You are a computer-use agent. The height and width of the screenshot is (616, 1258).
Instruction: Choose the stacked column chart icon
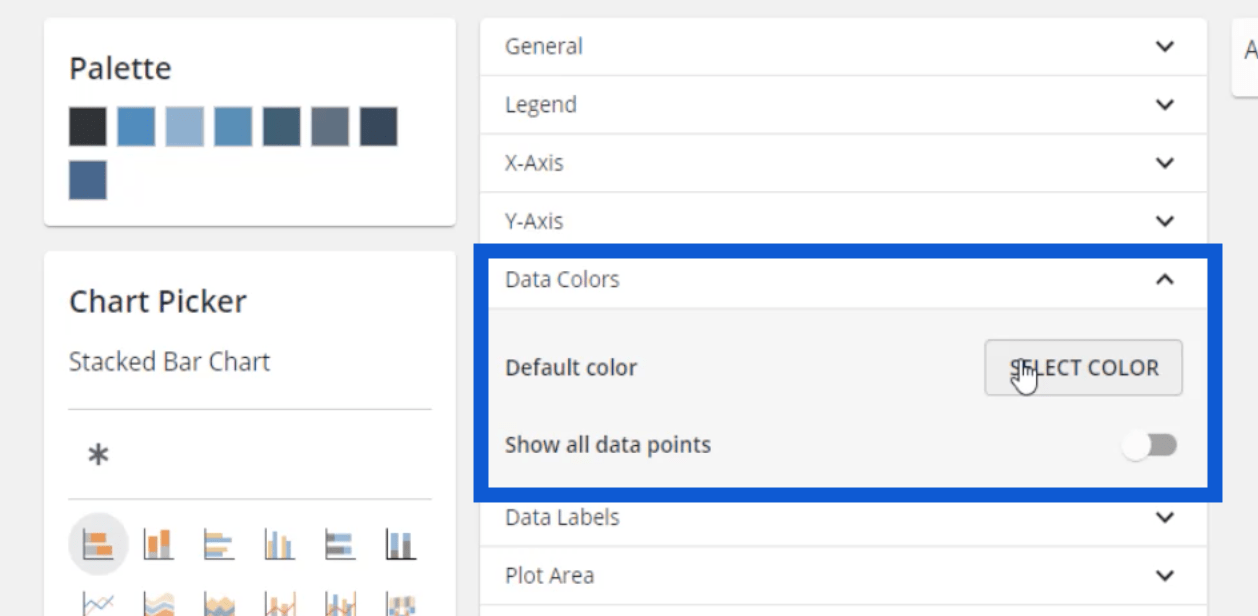tap(158, 545)
